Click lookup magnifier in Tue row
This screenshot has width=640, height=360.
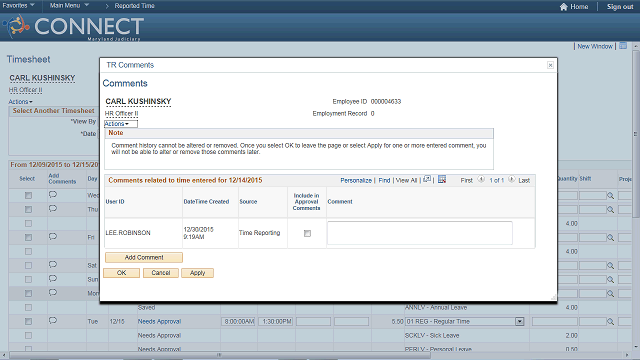[610, 322]
